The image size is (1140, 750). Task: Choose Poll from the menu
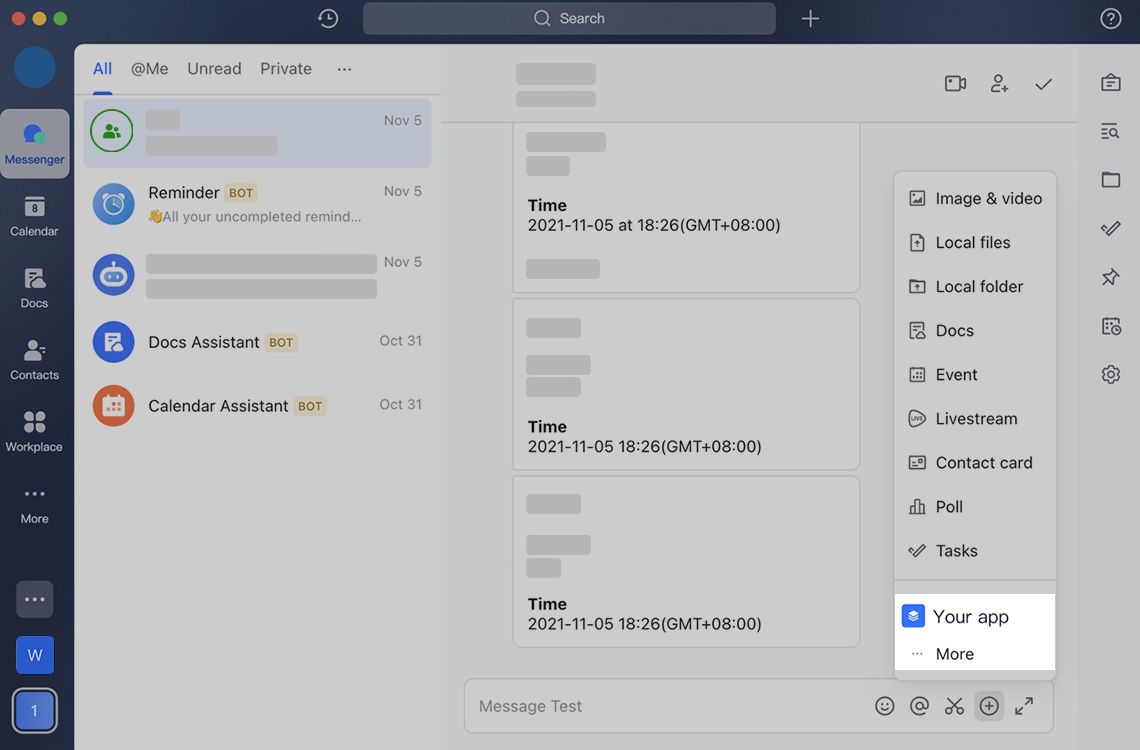coord(975,507)
